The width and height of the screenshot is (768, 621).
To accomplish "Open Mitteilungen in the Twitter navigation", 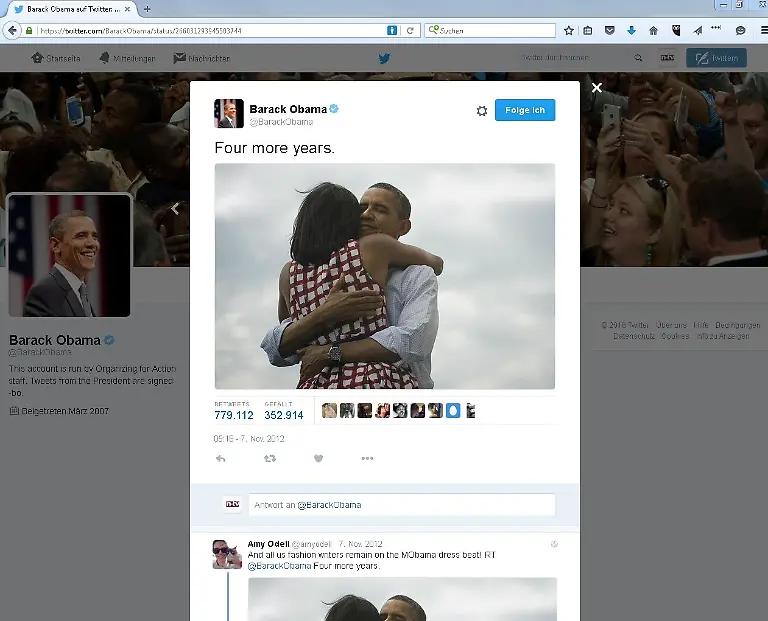I will click(x=127, y=58).
